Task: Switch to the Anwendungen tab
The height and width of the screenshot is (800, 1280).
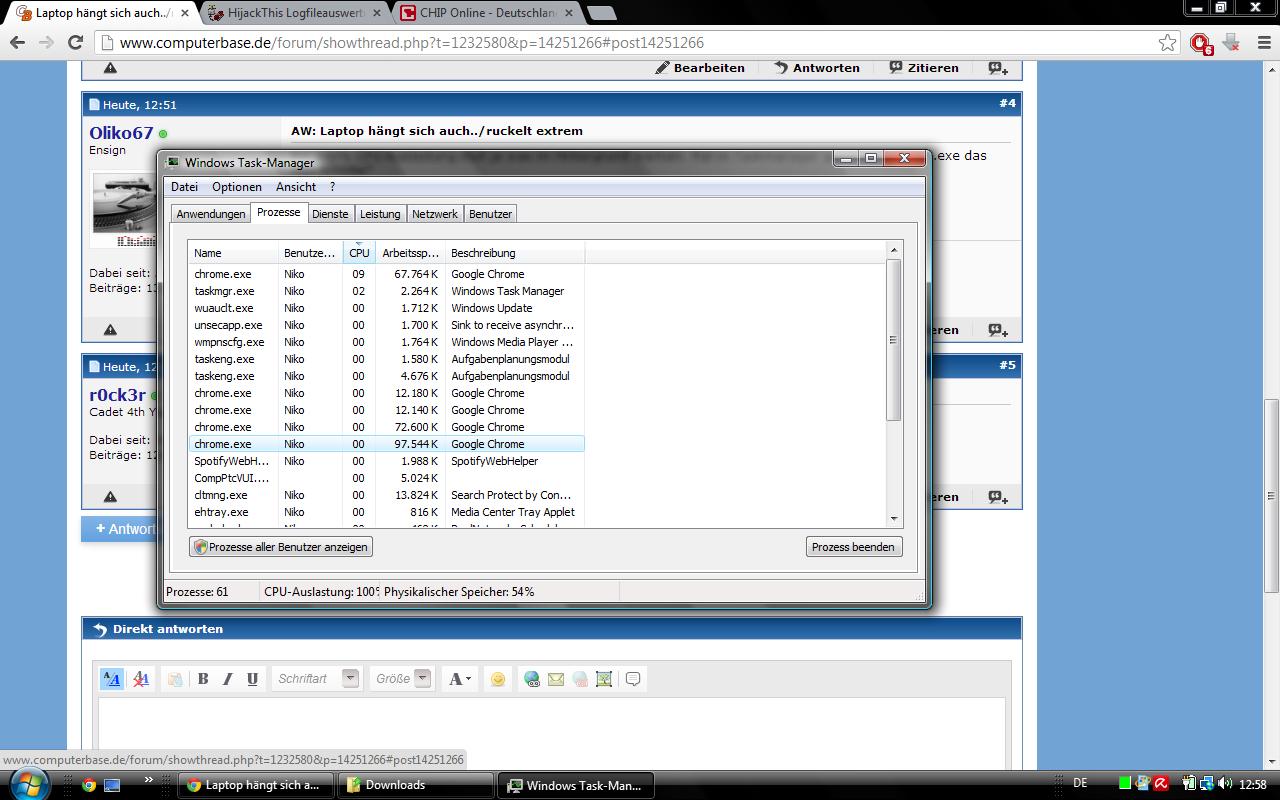Action: pos(210,214)
